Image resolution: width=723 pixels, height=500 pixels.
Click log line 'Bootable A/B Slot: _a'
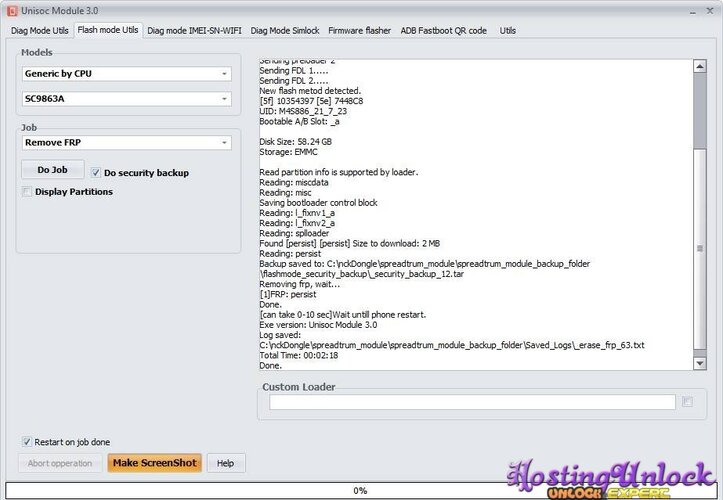click(300, 121)
